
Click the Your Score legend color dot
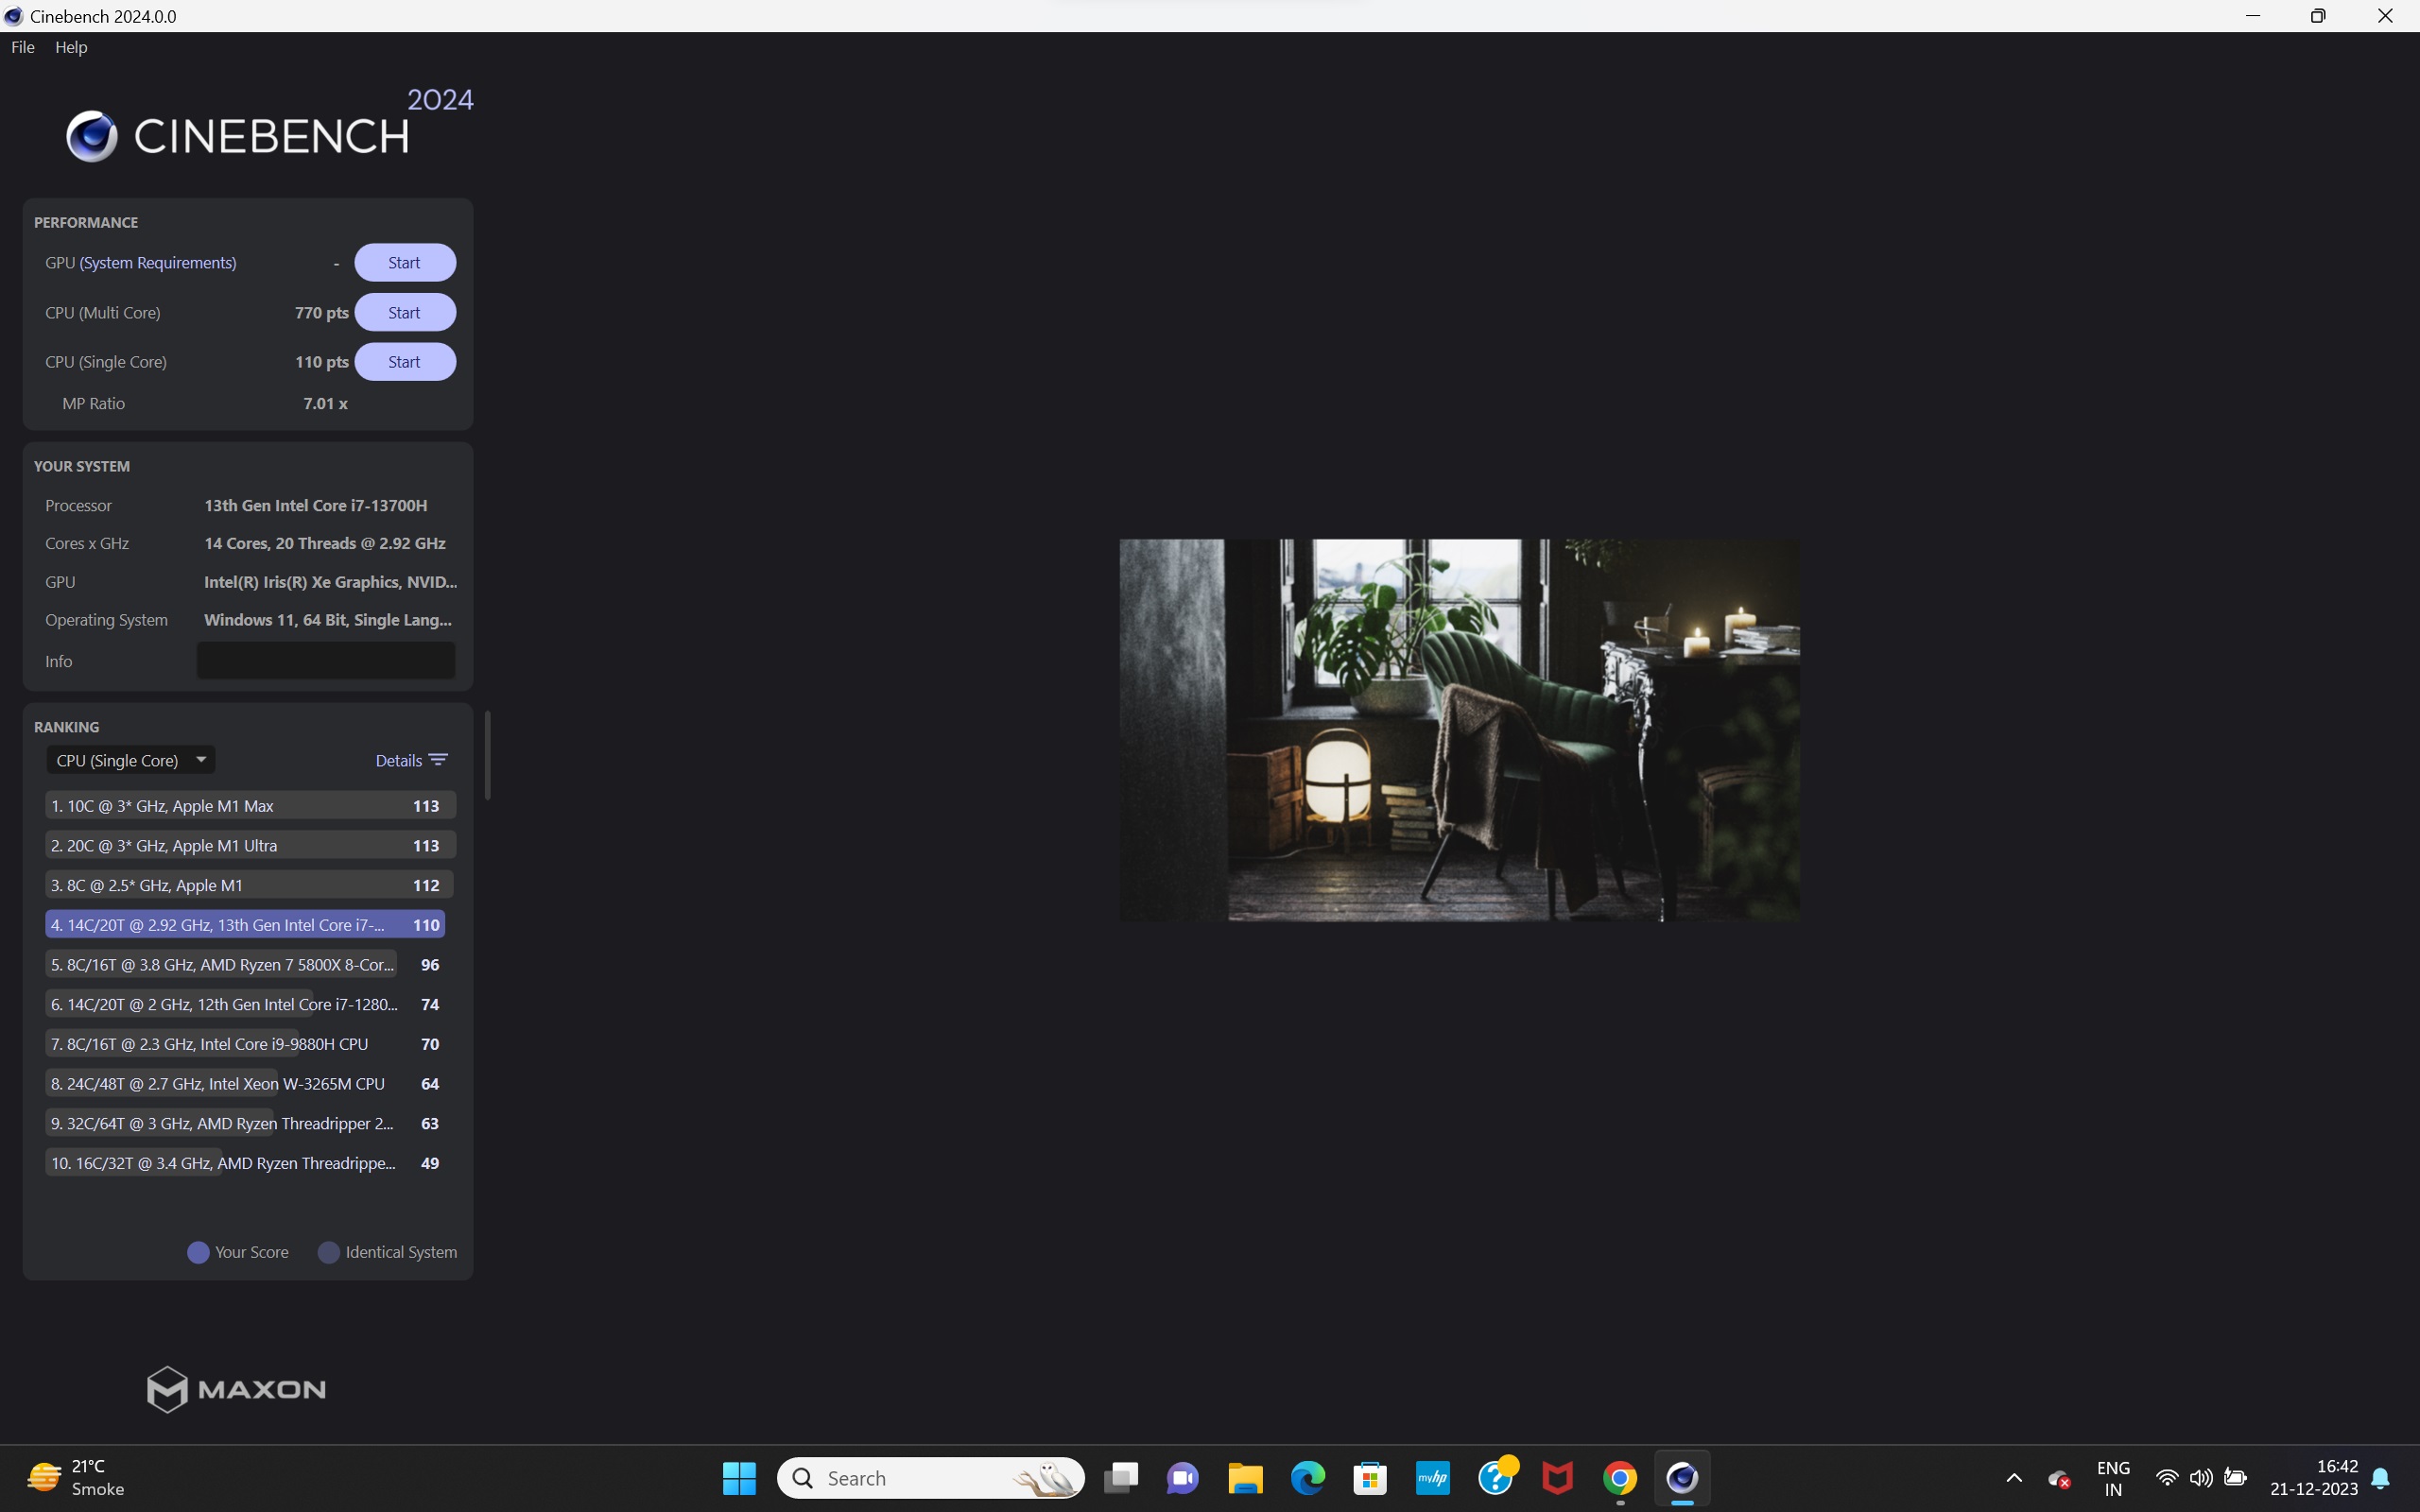(x=198, y=1252)
